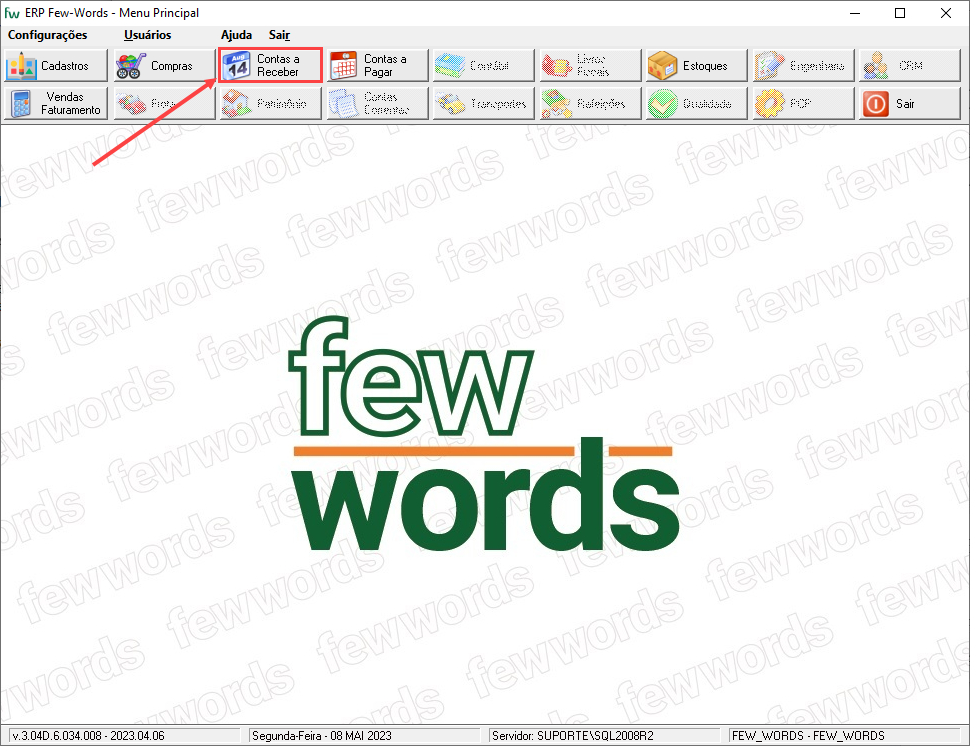Select the Contas Correntes module button
Viewport: 970px width, 746px height.
(377, 103)
